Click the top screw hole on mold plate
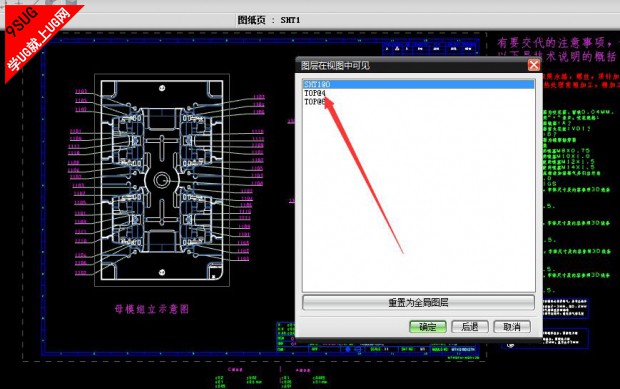The image size is (620, 389). tap(162, 88)
